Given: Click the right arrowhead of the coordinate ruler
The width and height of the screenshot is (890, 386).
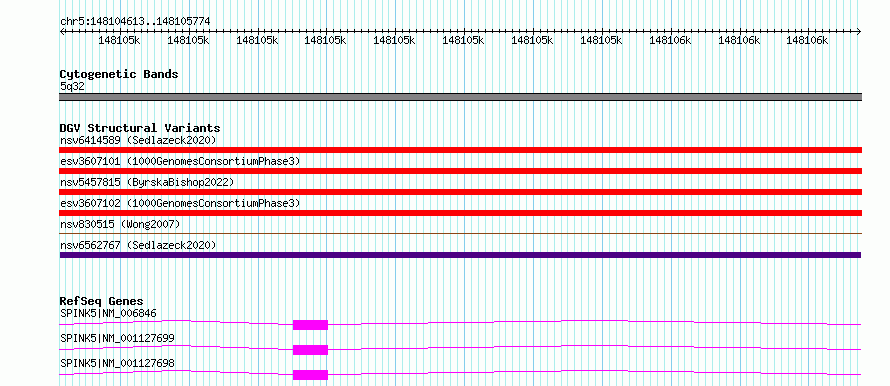Looking at the screenshot, I should [x=859, y=32].
